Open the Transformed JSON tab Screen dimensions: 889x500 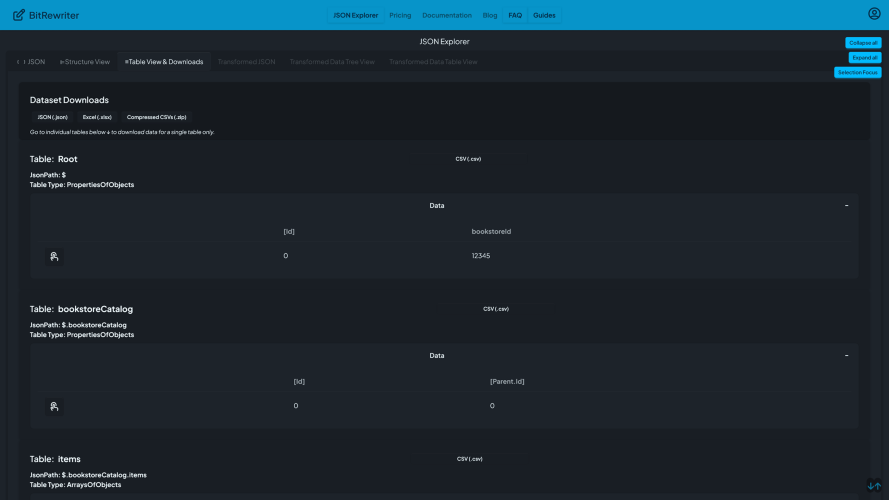coord(246,62)
